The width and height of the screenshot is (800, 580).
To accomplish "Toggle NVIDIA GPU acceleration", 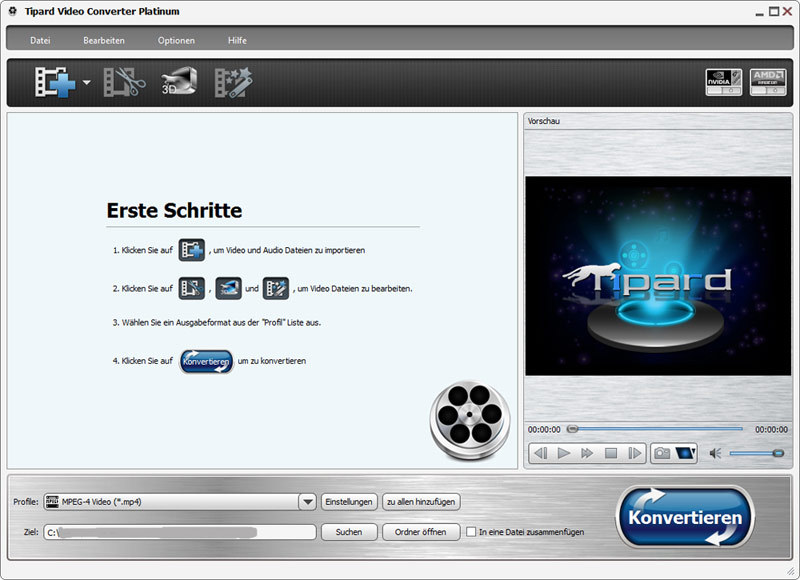I will click(723, 82).
